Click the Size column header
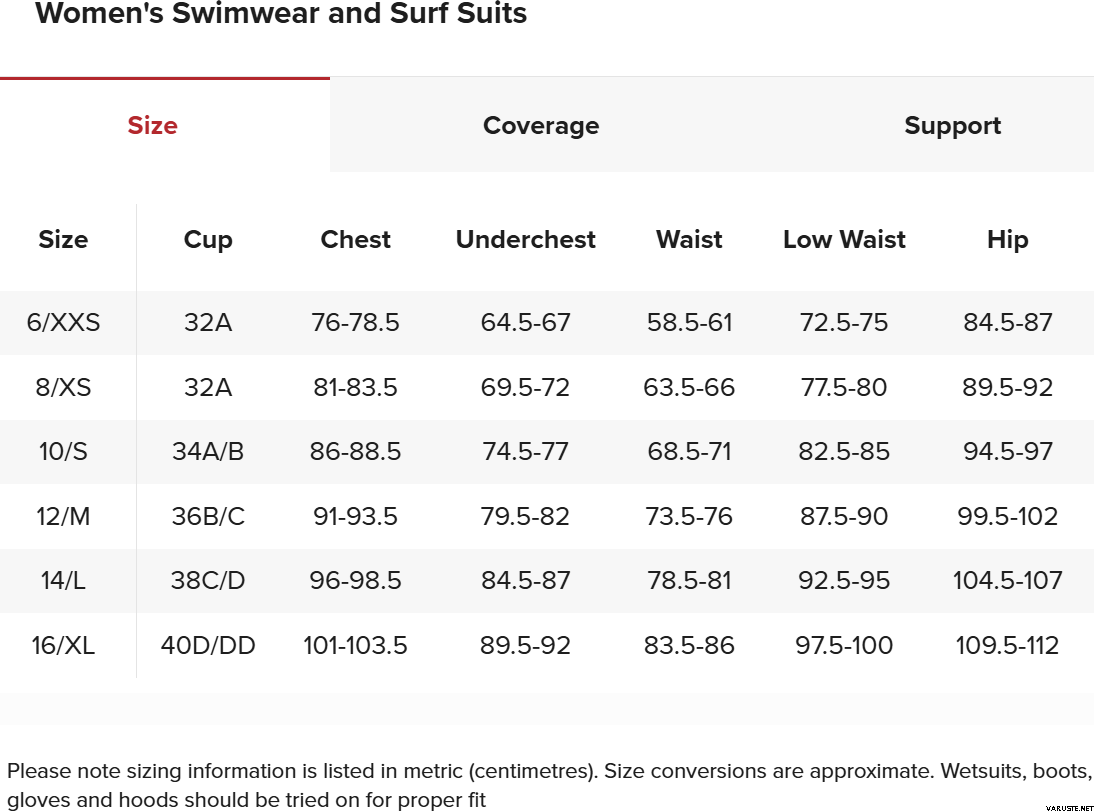1094x811 pixels. click(63, 240)
